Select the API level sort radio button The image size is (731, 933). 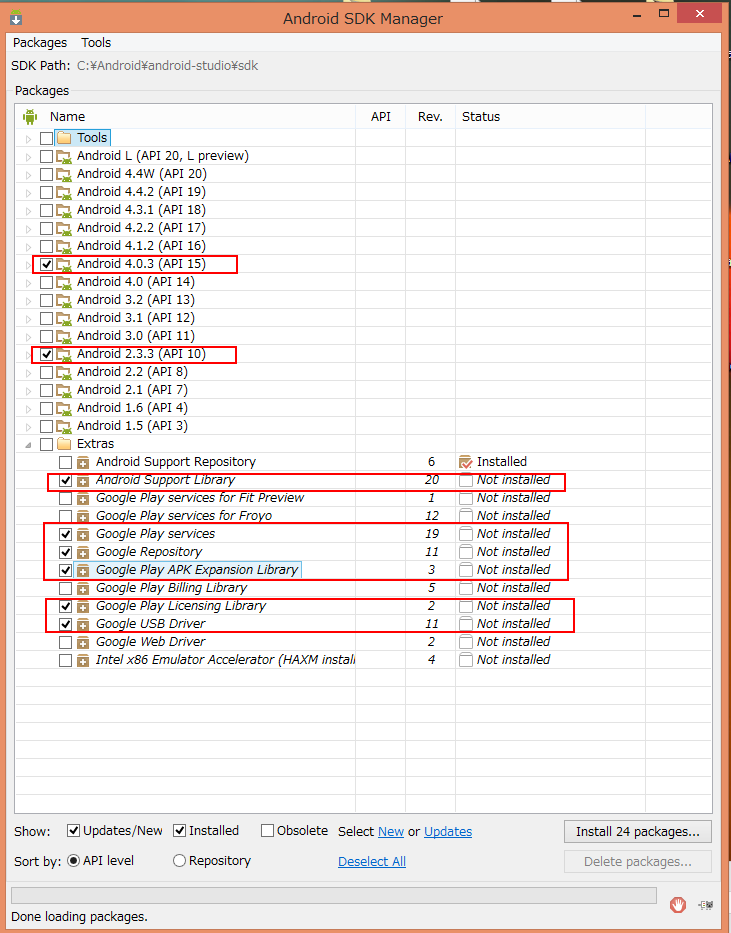(74, 860)
